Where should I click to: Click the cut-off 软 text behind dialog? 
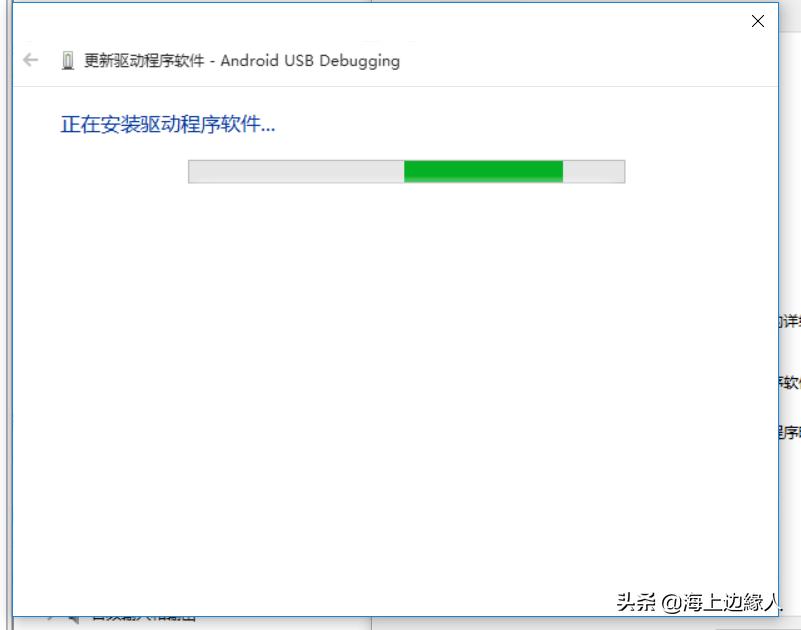(x=790, y=382)
